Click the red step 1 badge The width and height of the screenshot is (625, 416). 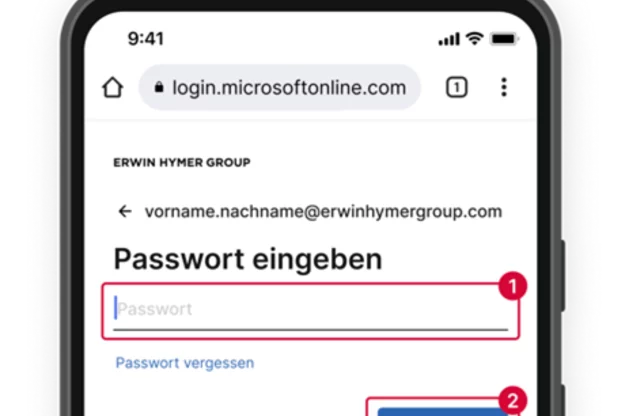click(x=513, y=286)
